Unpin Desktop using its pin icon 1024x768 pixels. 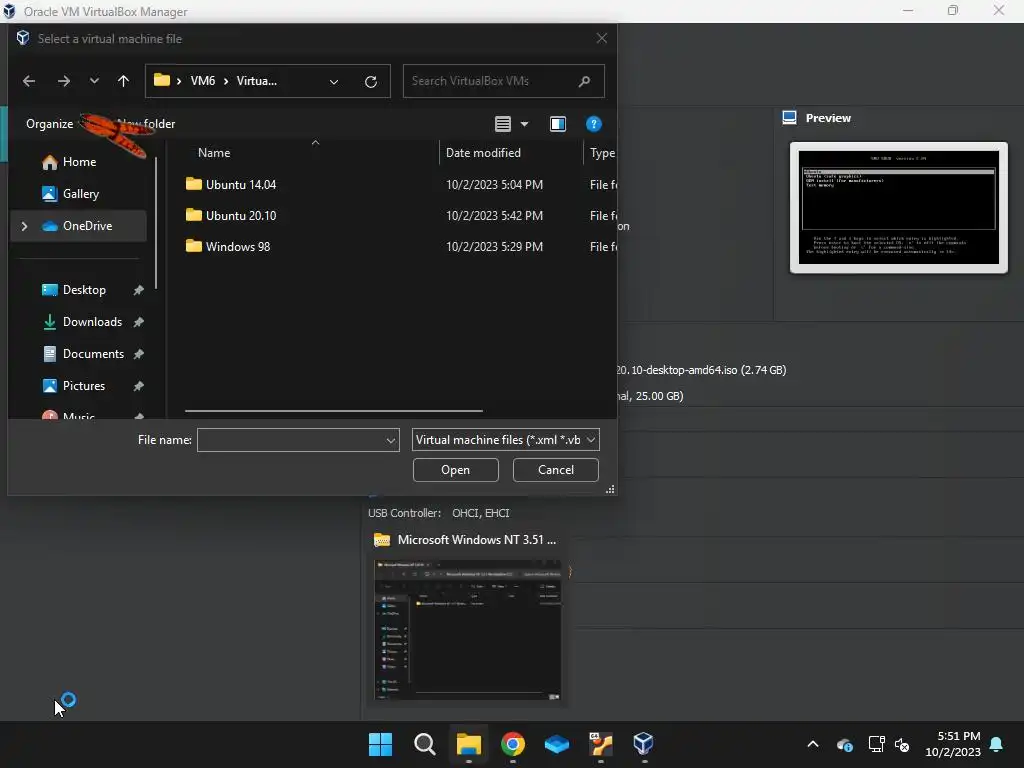click(x=138, y=290)
